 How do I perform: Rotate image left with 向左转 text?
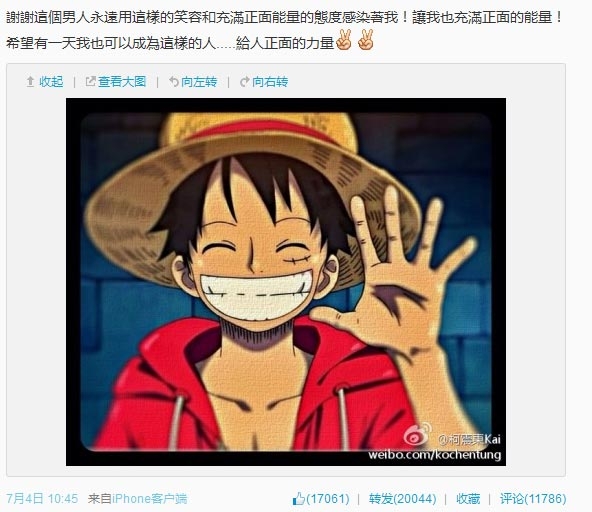point(199,82)
